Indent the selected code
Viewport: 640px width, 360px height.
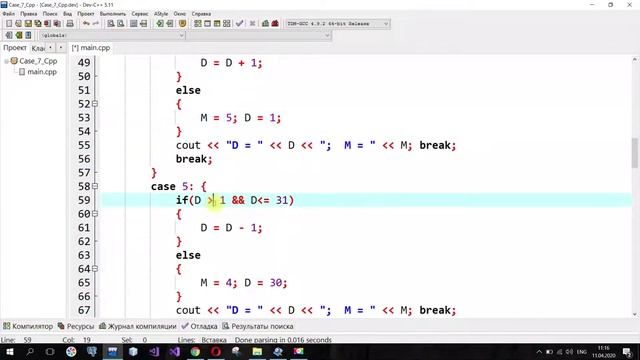160,24
